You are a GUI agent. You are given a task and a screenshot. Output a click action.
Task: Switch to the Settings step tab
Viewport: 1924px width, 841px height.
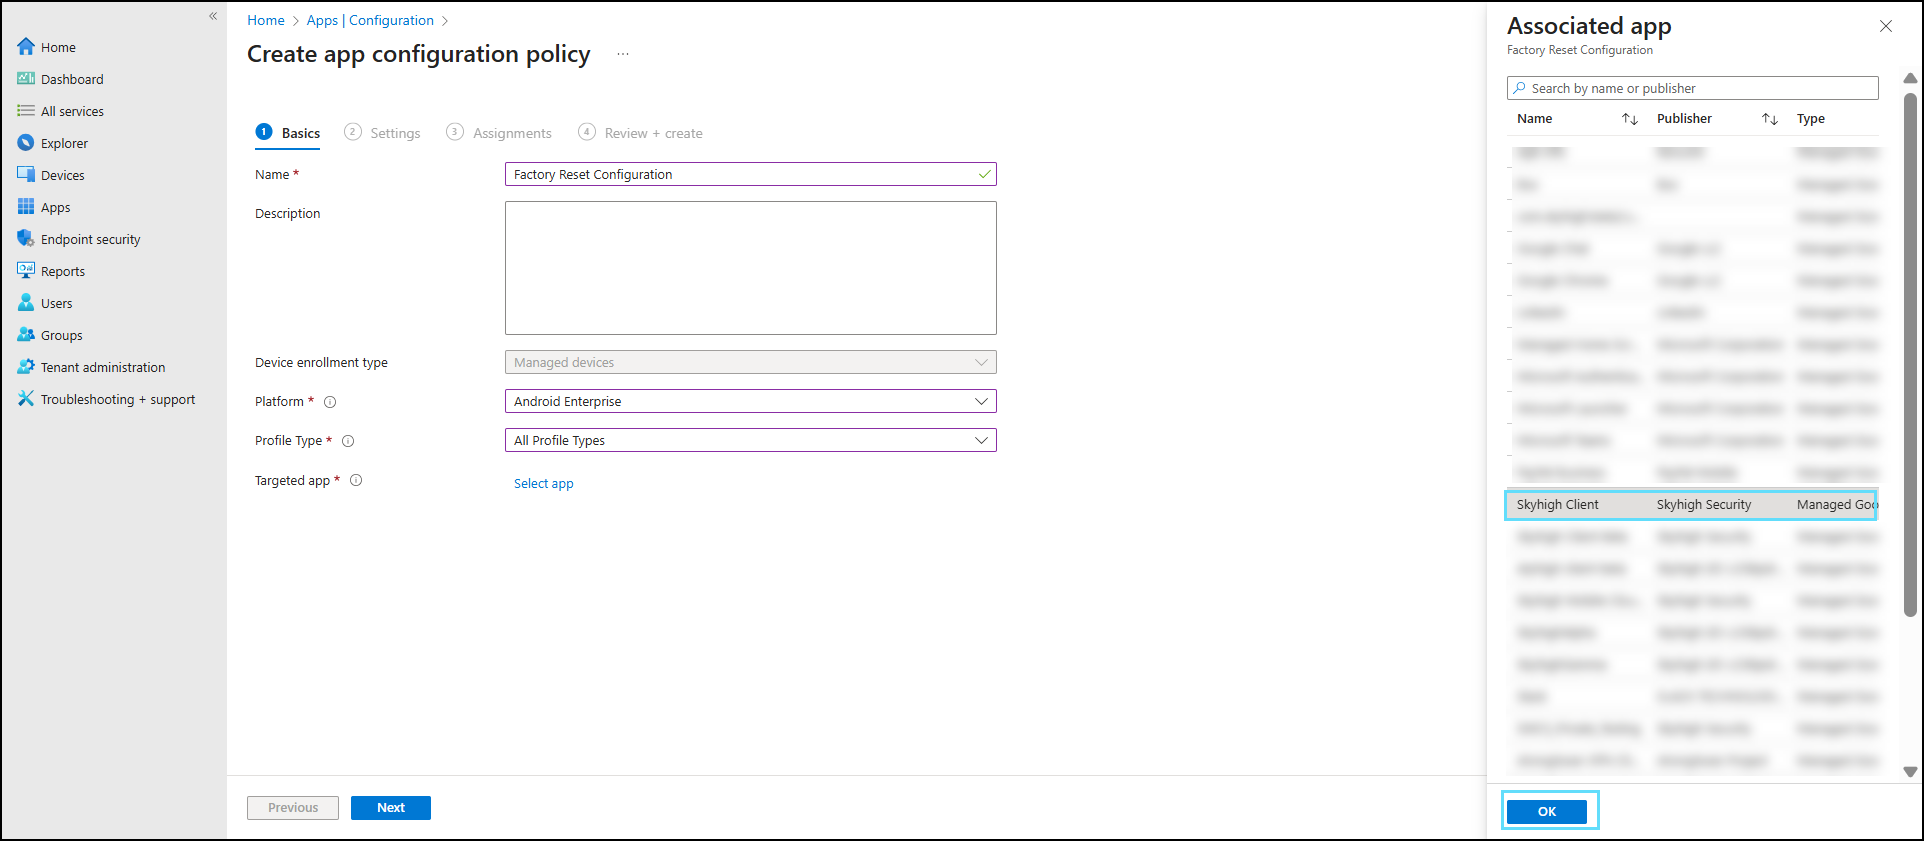[x=383, y=133]
